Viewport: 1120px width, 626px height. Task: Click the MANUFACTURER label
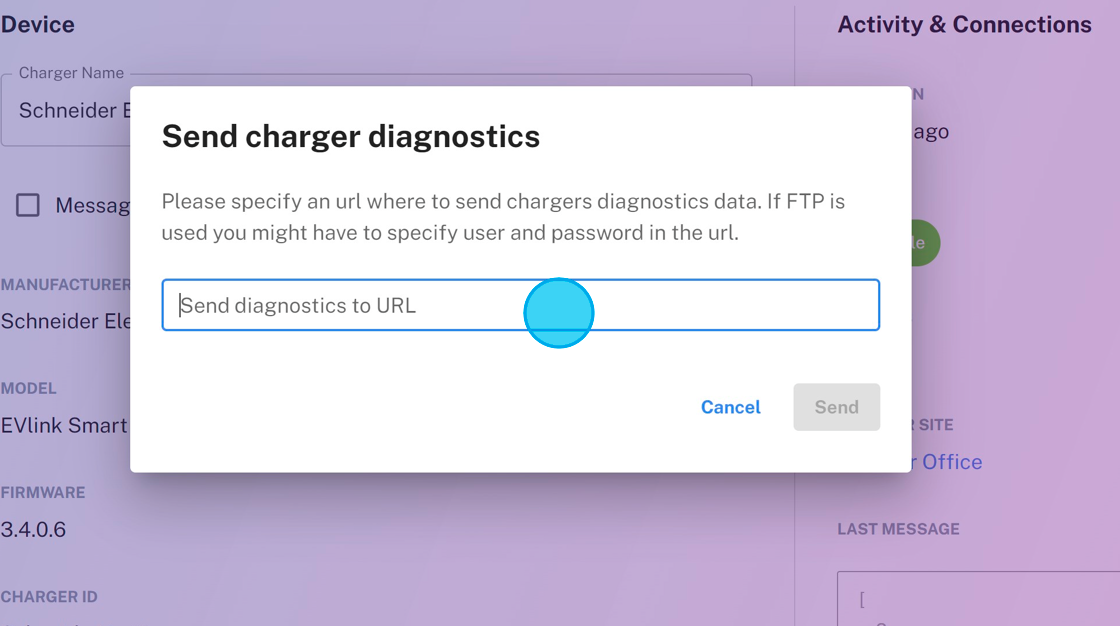[x=65, y=285]
